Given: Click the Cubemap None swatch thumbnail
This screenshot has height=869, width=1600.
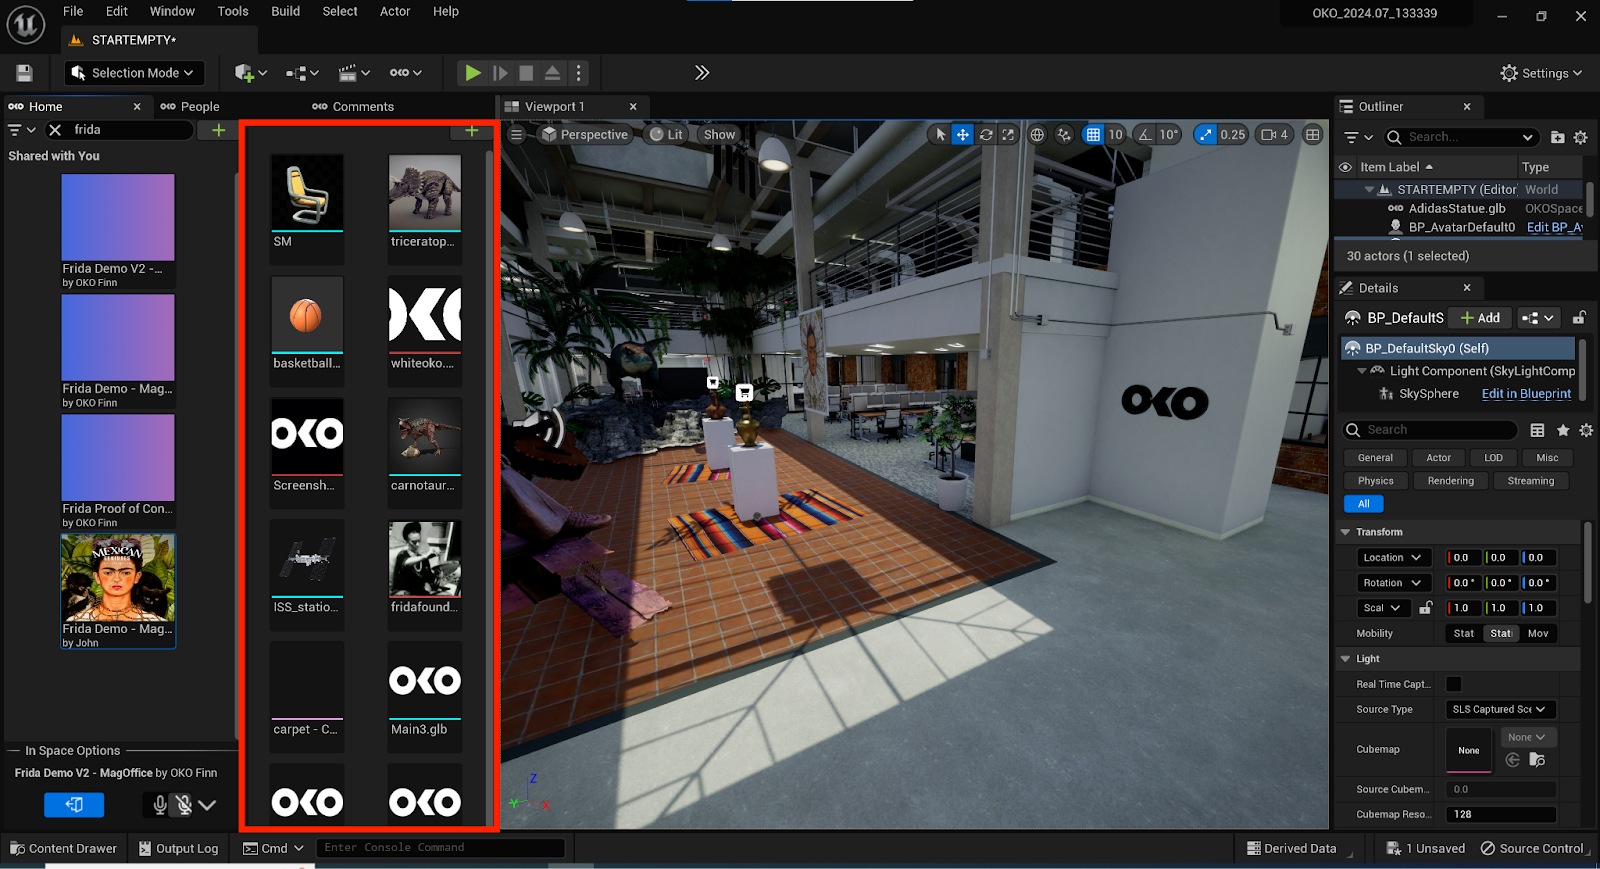Looking at the screenshot, I should coord(1468,750).
